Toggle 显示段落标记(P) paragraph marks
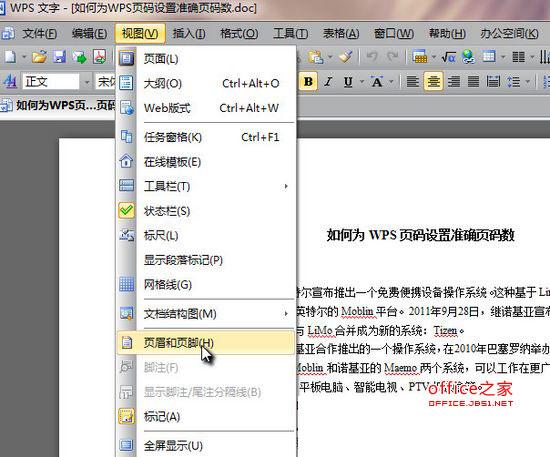Viewport: 550px width, 457px height. click(207, 260)
